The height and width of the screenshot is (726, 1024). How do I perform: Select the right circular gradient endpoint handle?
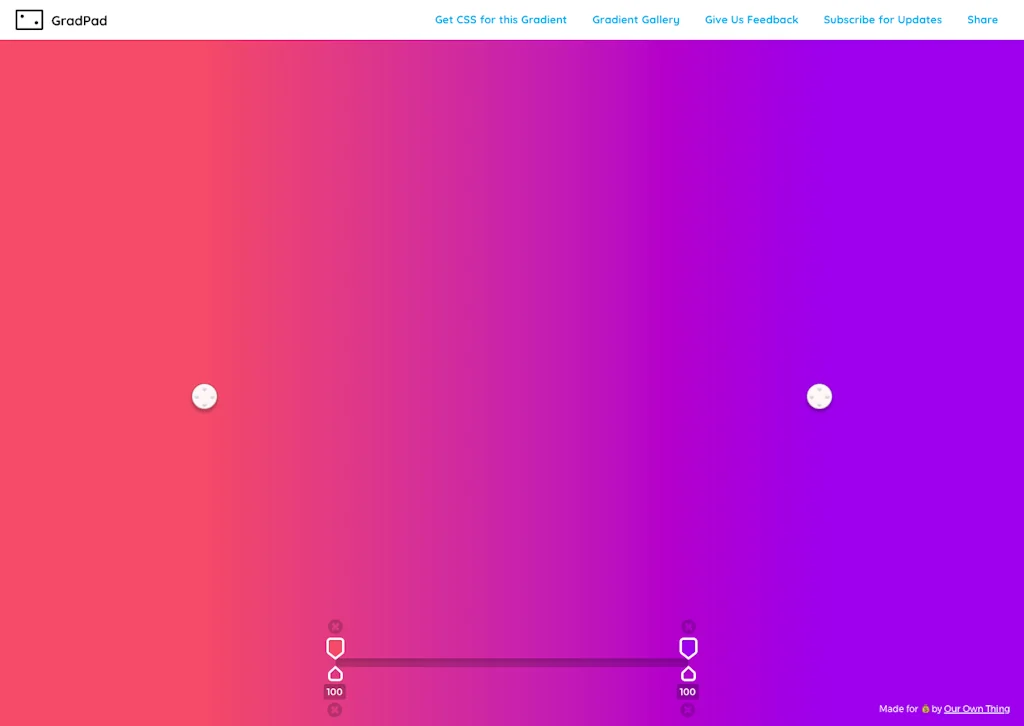819,396
